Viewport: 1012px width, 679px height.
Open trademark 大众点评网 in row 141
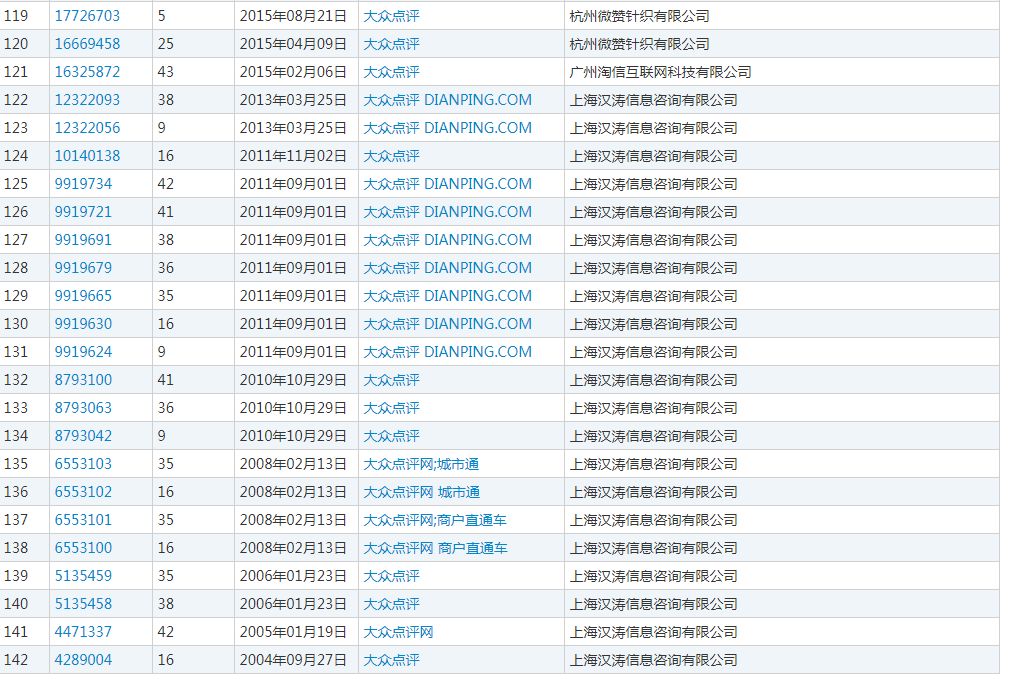click(398, 632)
